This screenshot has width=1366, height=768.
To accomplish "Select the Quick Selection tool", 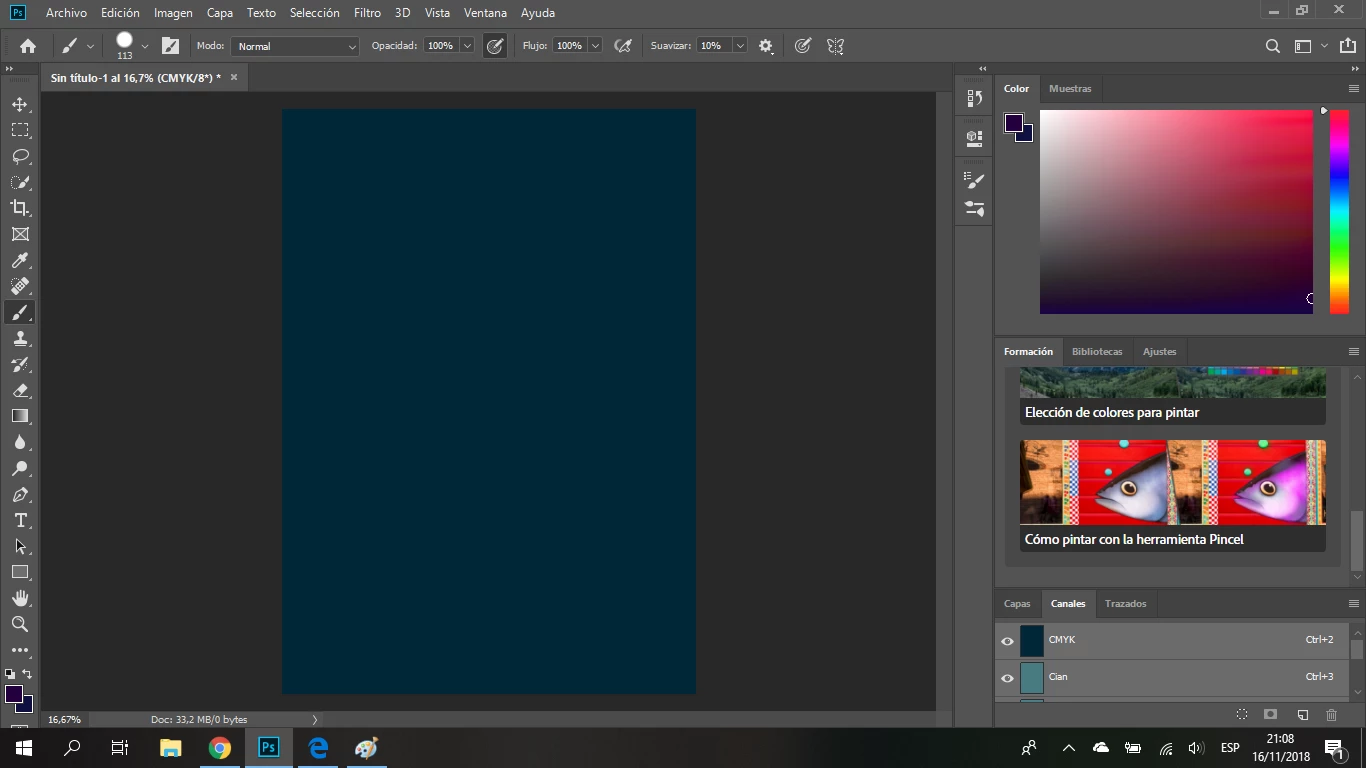I will 20,182.
